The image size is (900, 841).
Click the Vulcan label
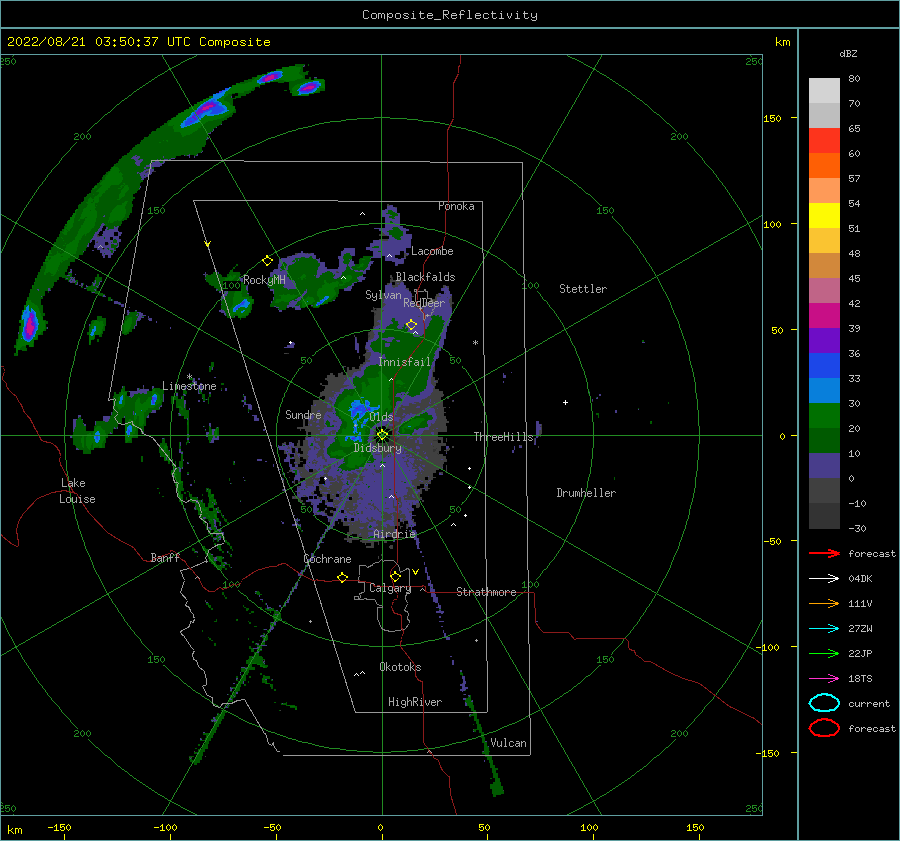coord(508,743)
